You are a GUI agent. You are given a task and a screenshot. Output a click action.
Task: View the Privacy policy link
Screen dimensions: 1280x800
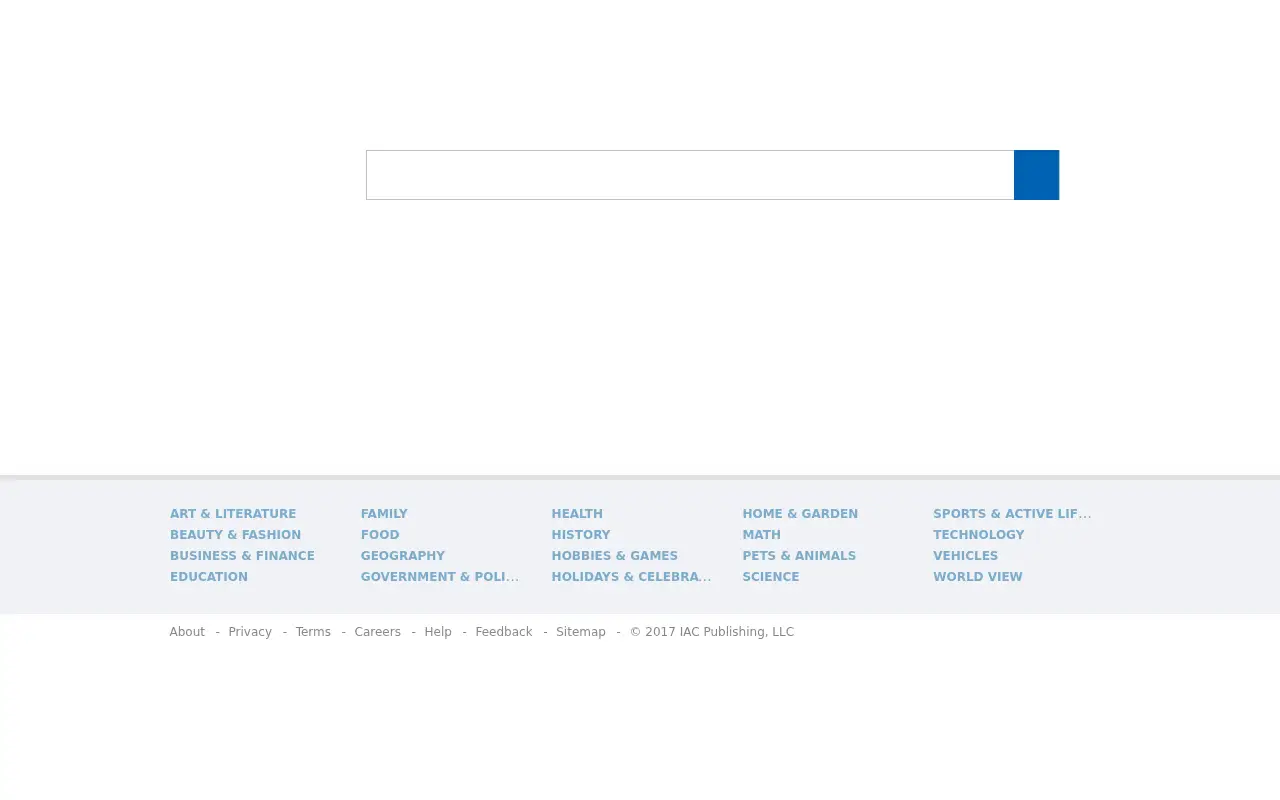250,632
